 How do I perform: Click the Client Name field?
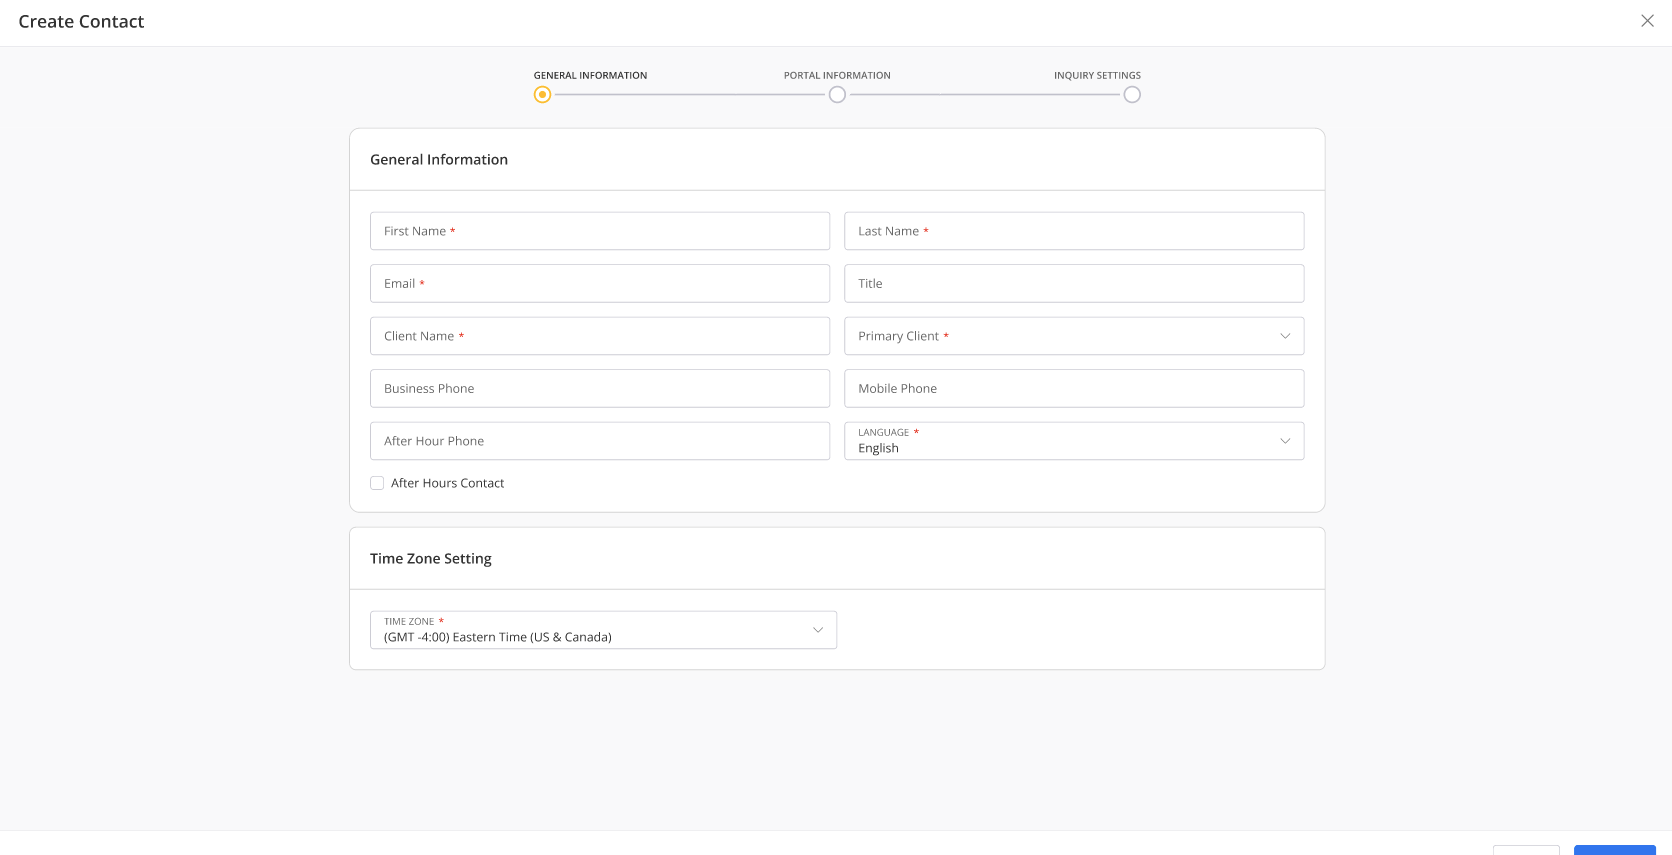point(600,336)
